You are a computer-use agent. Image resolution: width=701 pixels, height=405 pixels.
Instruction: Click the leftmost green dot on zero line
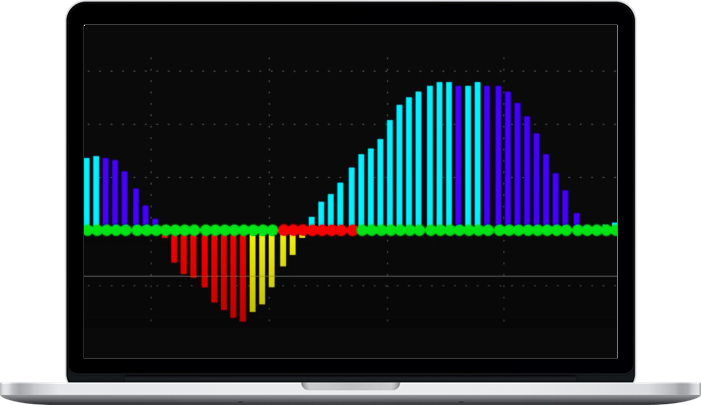coord(89,230)
